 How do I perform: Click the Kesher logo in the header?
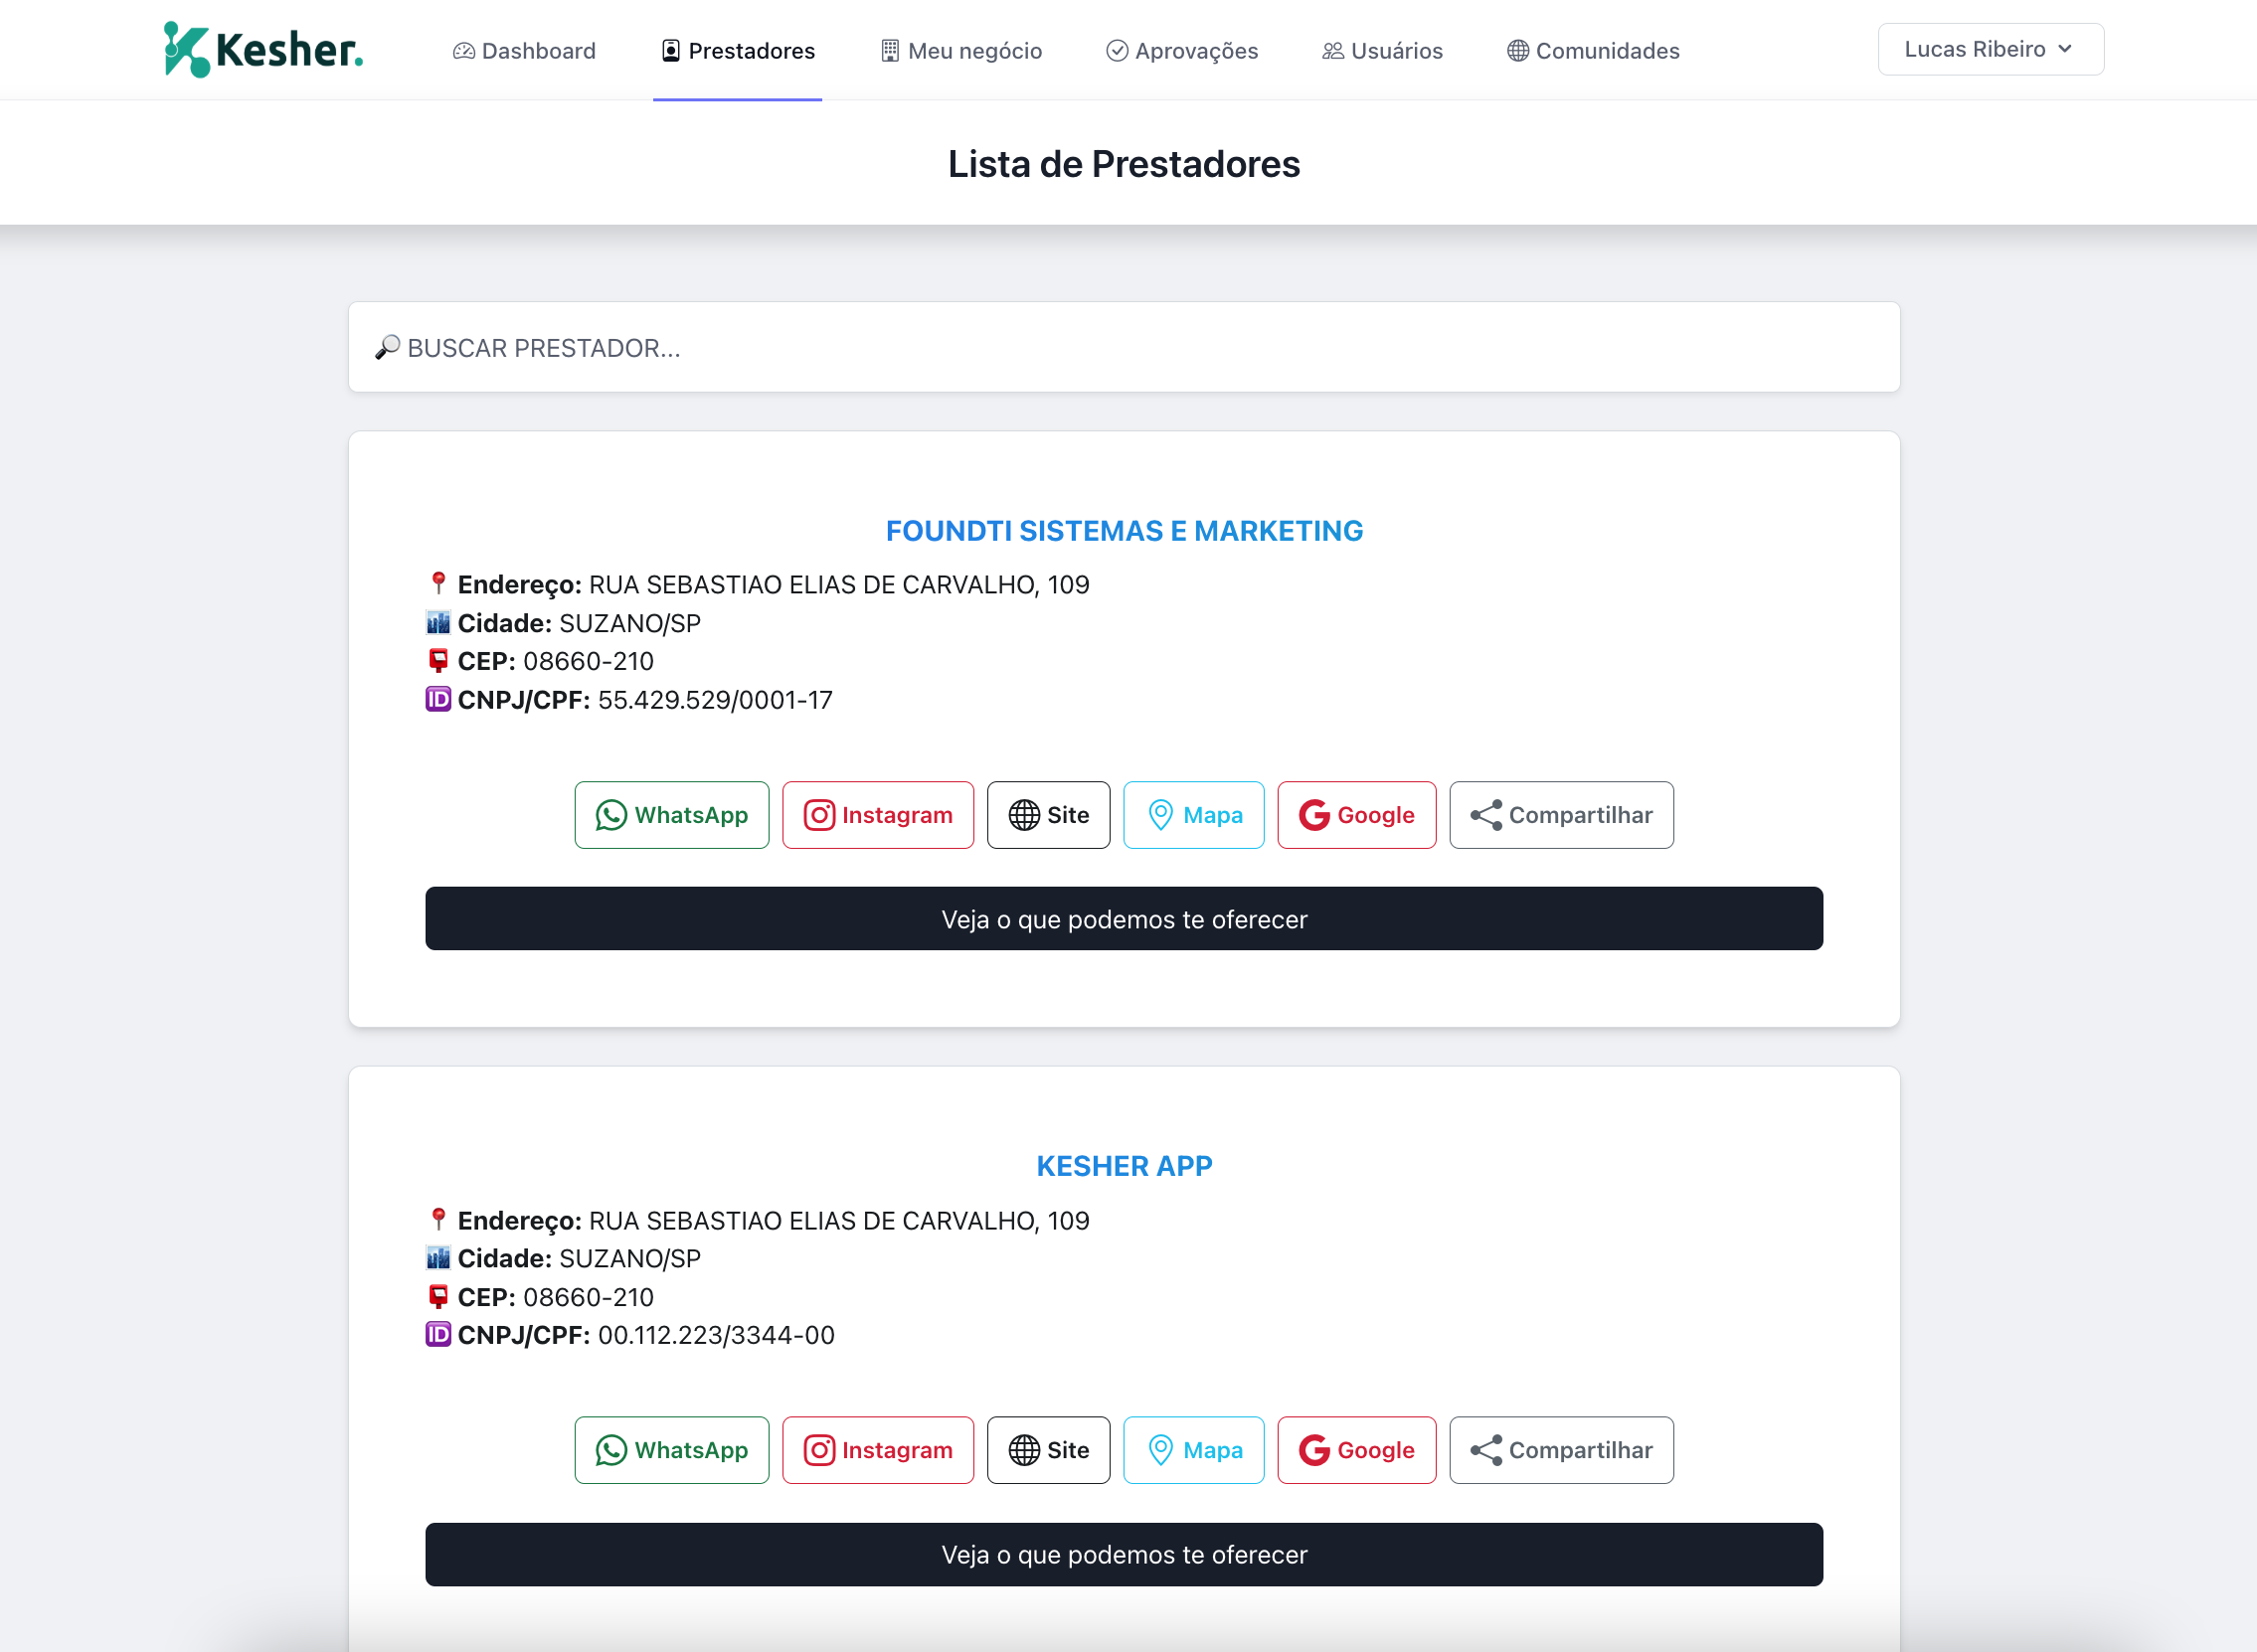point(262,48)
